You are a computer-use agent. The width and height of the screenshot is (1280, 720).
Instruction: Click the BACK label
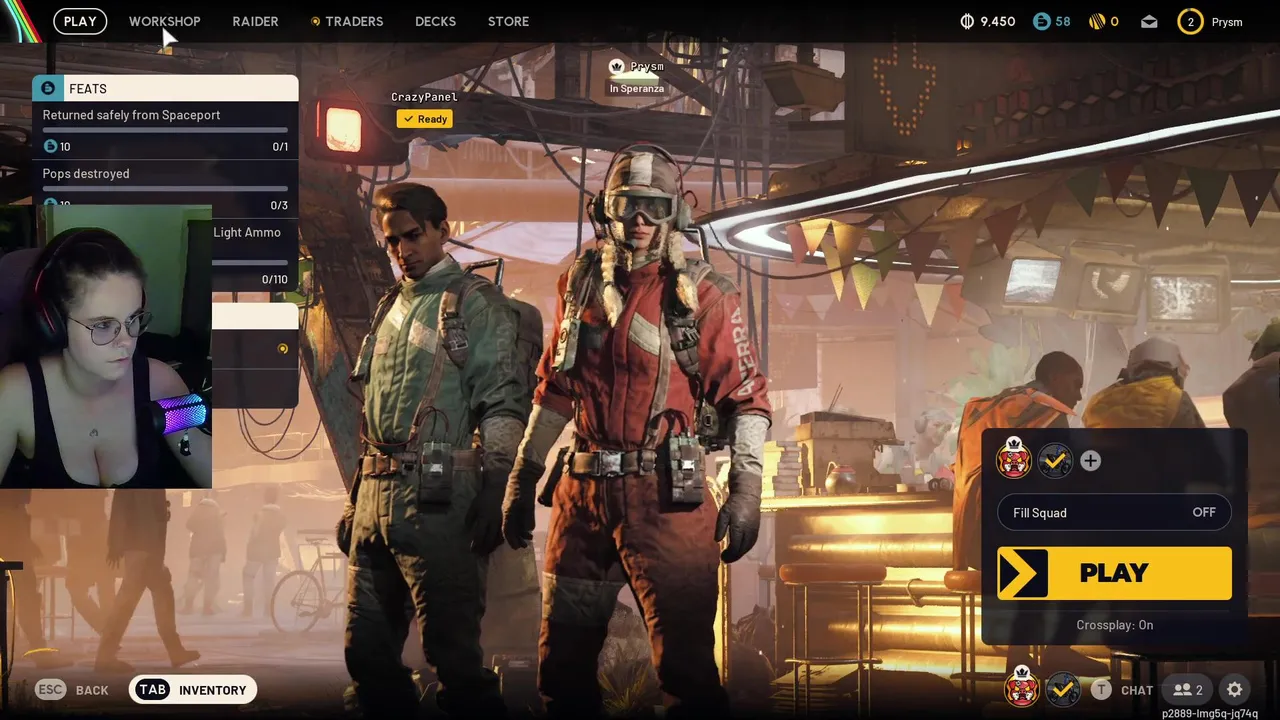click(x=92, y=690)
